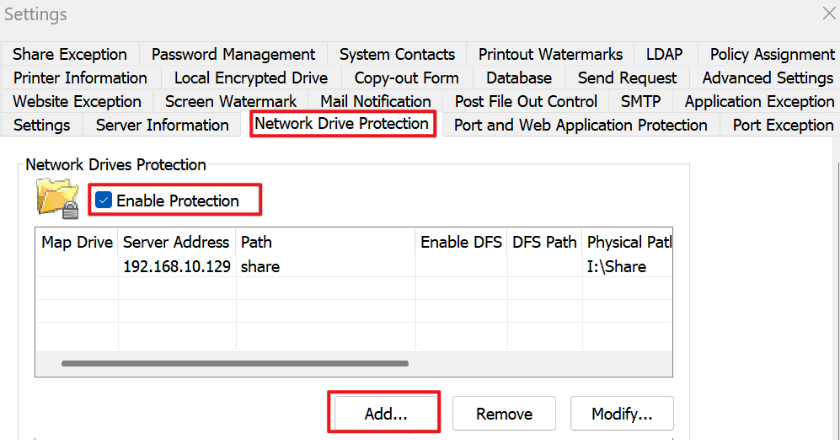840x440 pixels.
Task: Select the 192.168.10.129 server row
Action: tap(354, 266)
